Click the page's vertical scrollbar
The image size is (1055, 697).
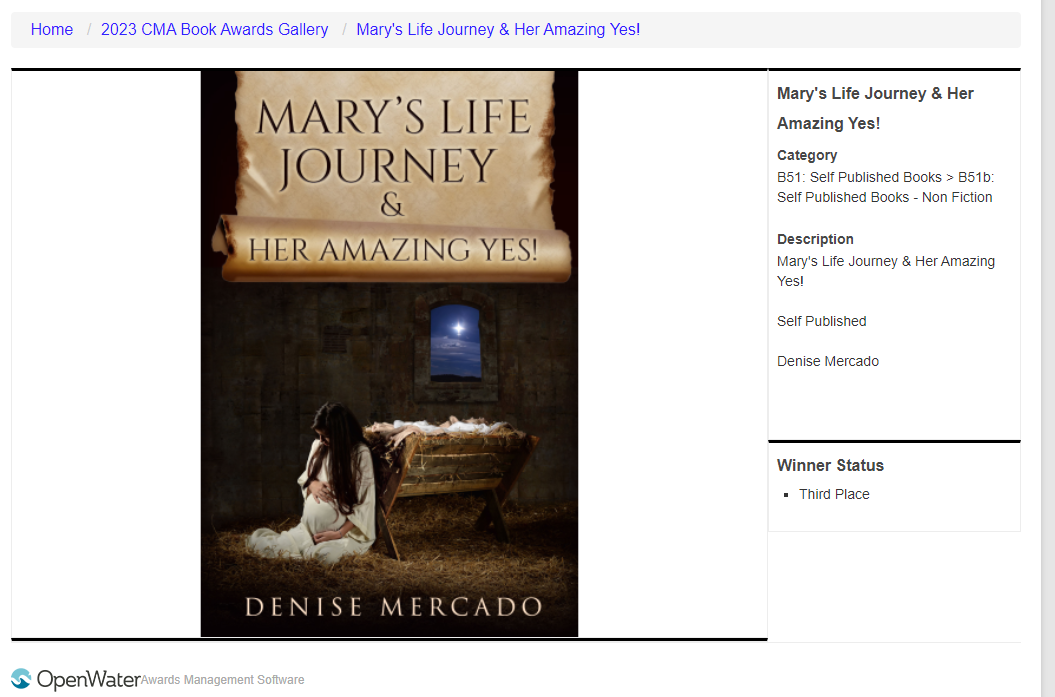[1048, 348]
